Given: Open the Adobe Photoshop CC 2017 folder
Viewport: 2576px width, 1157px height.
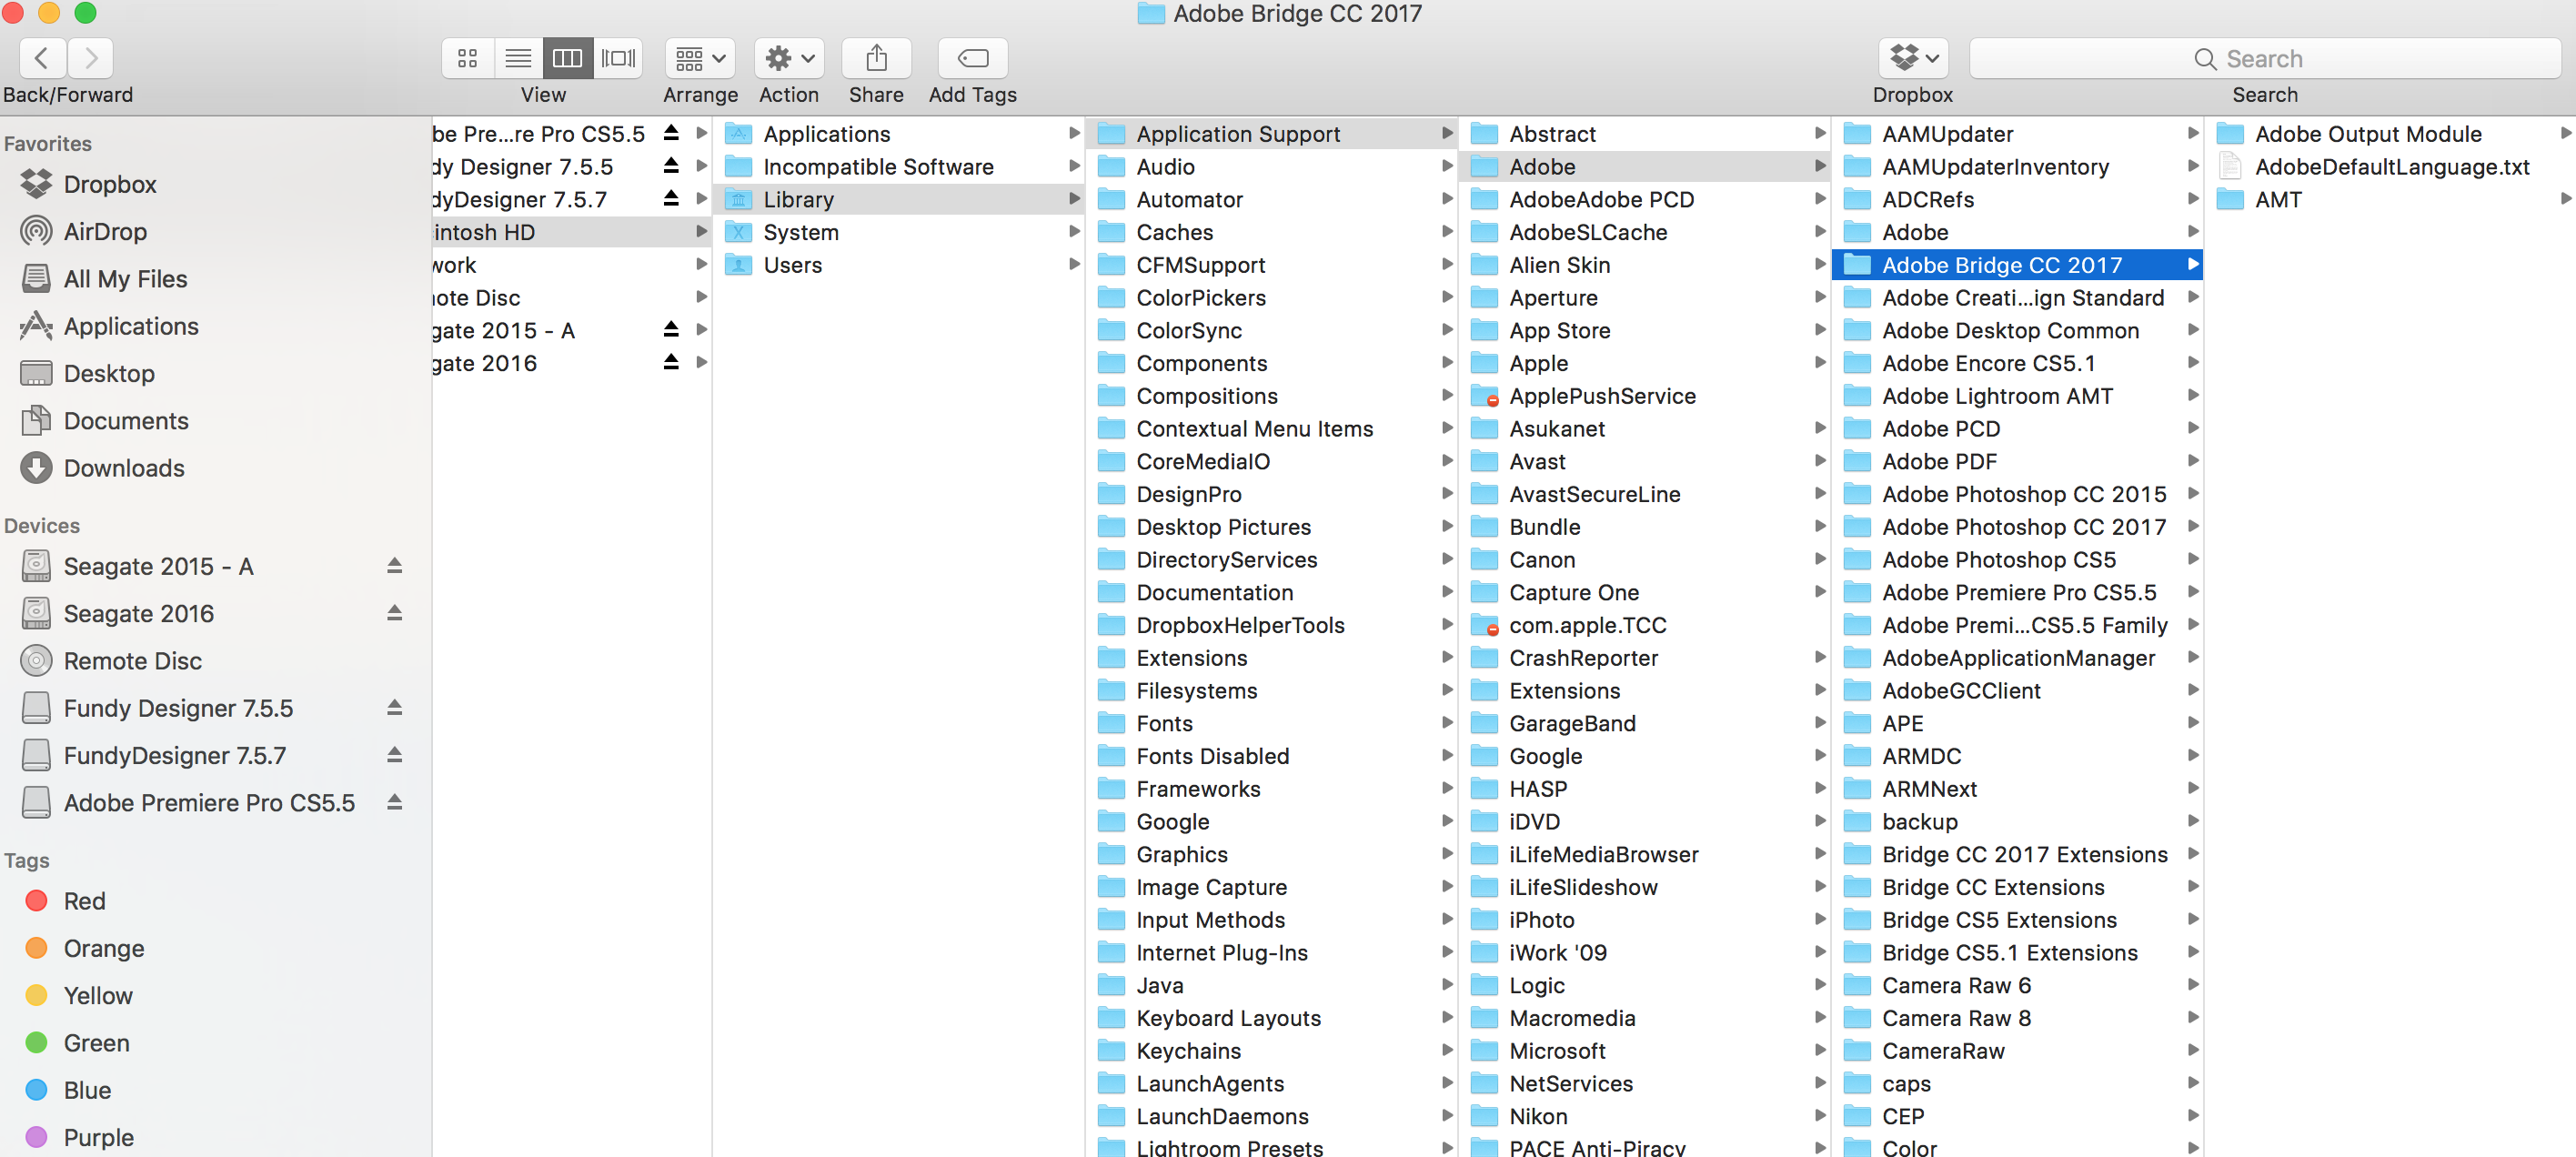Looking at the screenshot, I should coord(2023,526).
